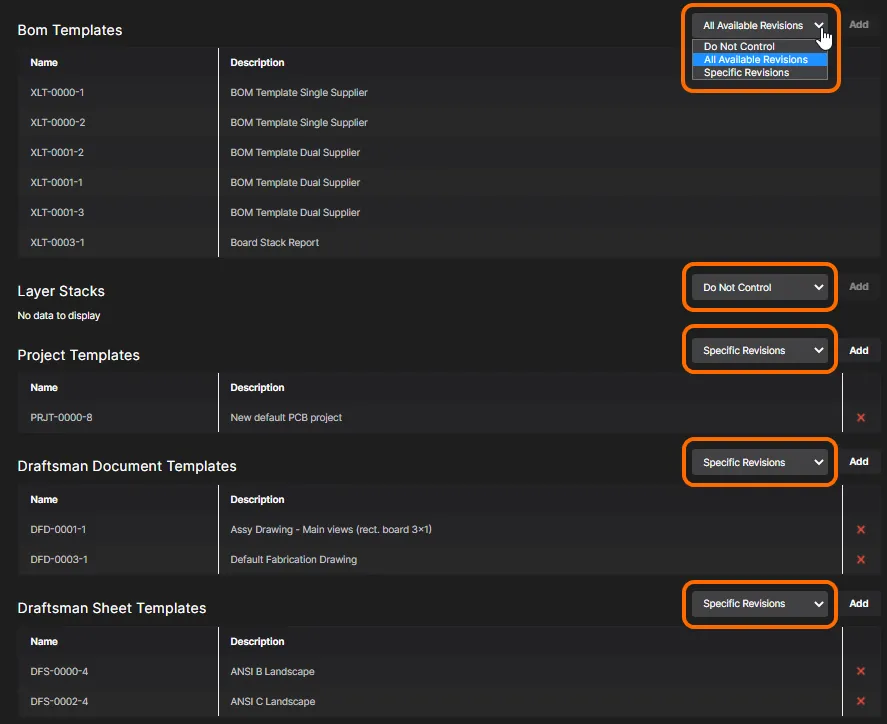
Task: Remove DFD-0003-1 Default Fabrication Drawing
Action: [x=861, y=560]
